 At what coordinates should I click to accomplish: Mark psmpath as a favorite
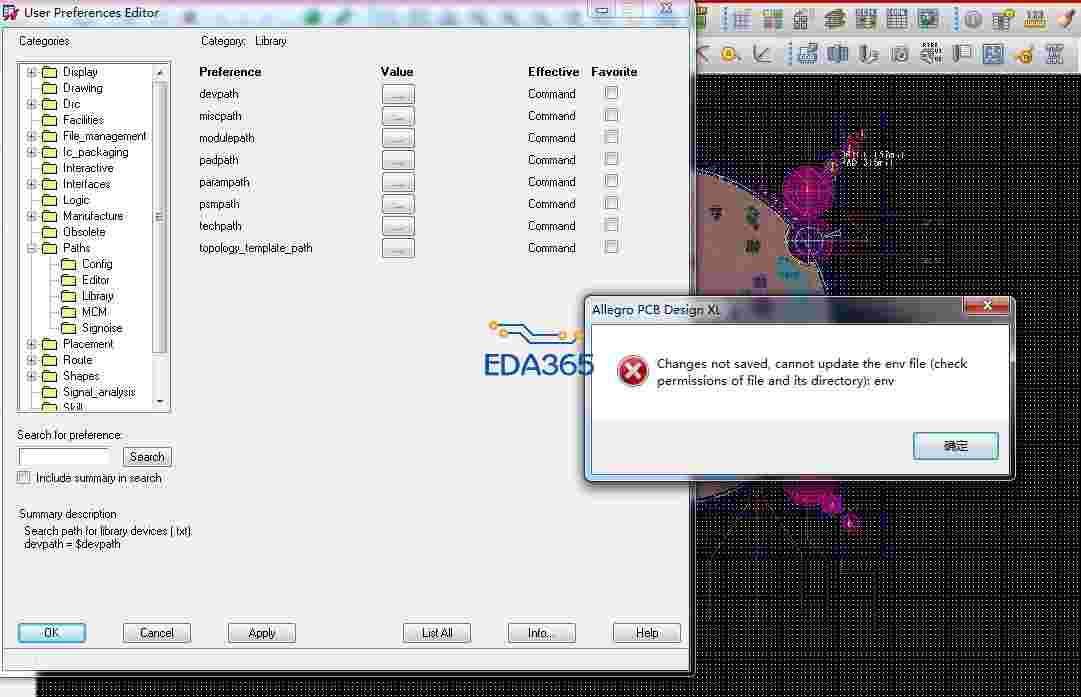612,203
